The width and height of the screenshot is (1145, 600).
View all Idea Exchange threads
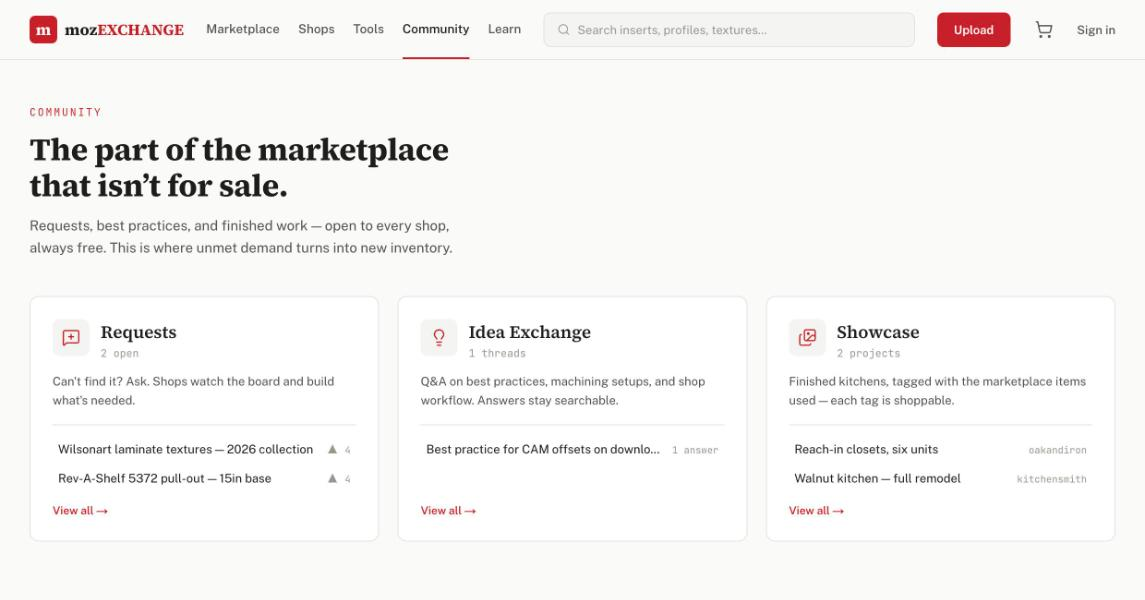[448, 511]
